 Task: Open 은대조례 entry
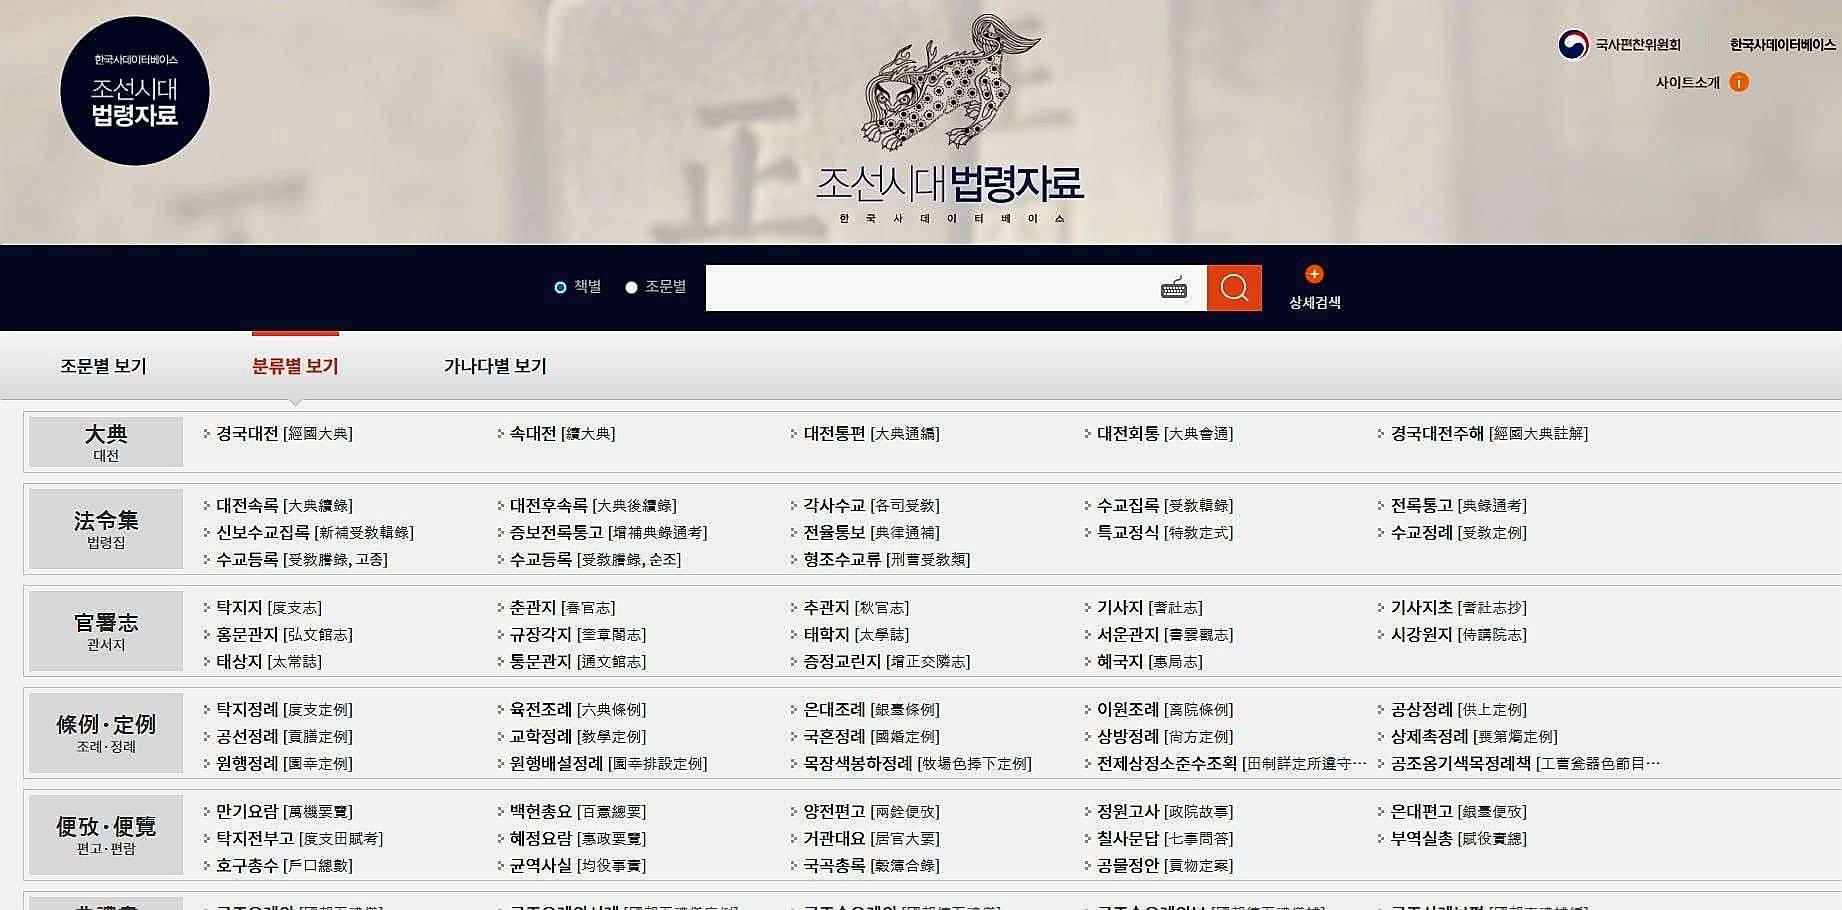(871, 710)
